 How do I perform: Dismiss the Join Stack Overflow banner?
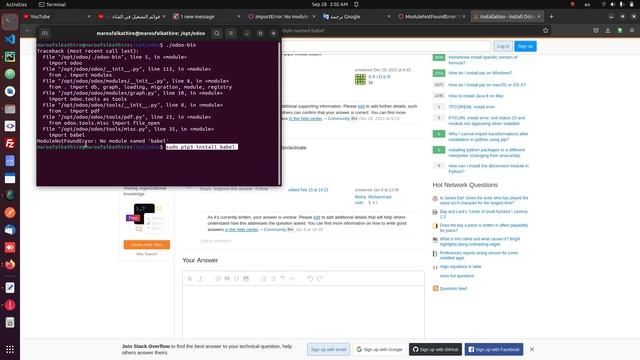(x=532, y=349)
